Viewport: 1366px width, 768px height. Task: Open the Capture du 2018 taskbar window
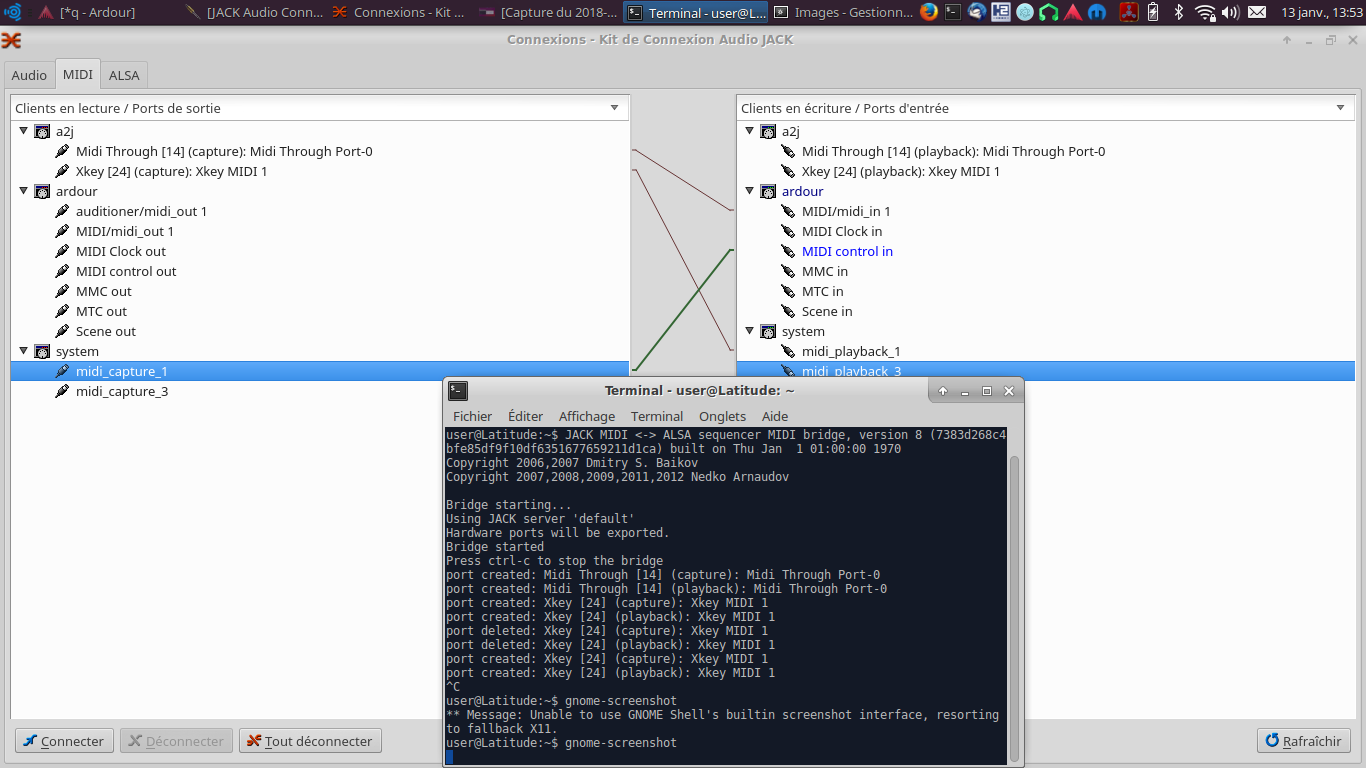coord(548,13)
